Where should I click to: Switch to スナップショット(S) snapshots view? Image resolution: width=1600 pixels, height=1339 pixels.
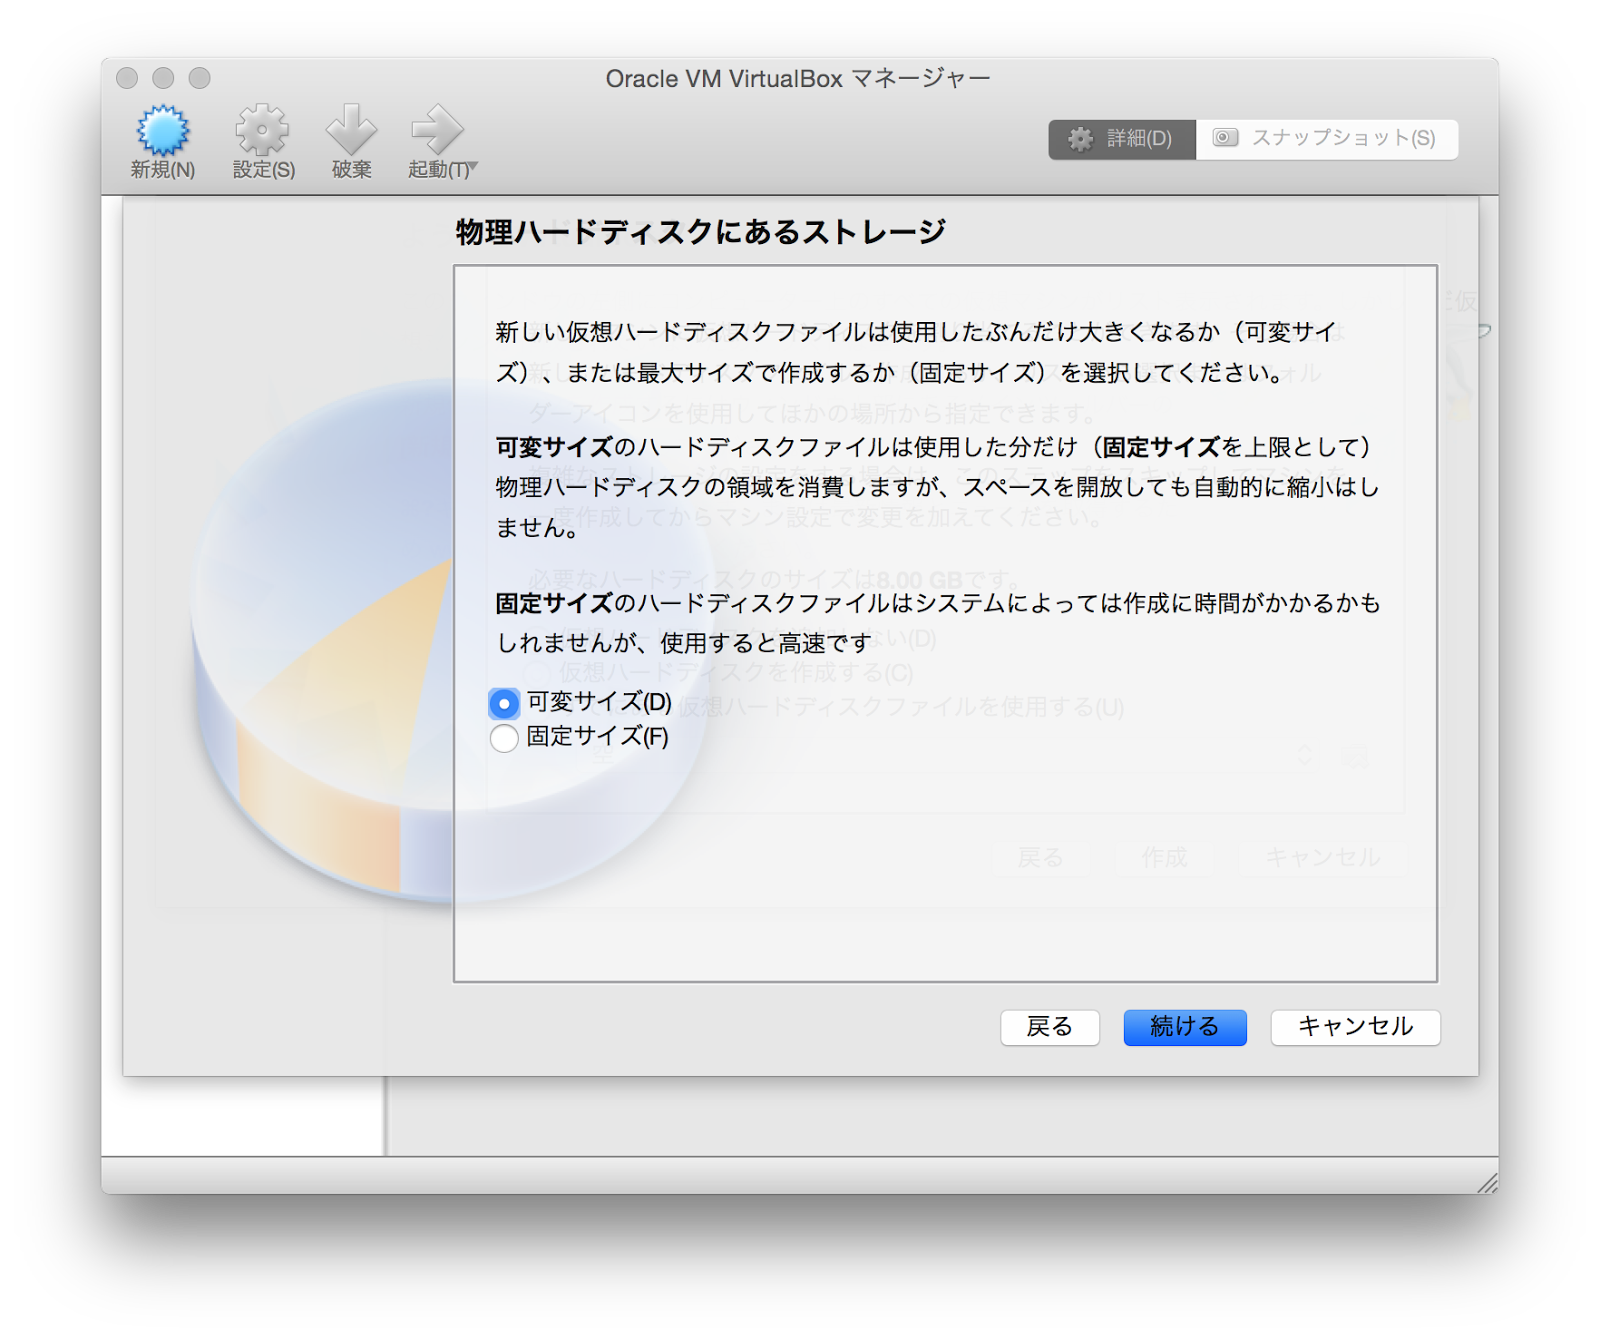[x=1327, y=139]
